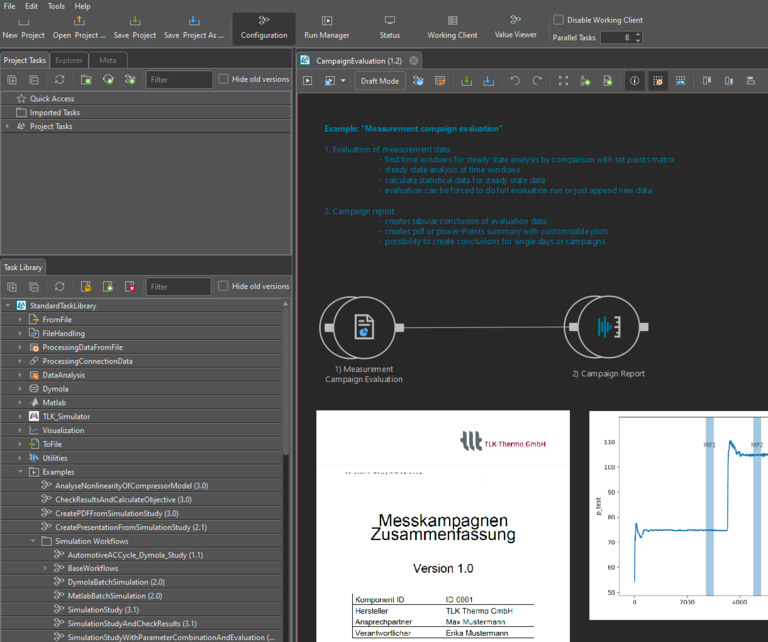This screenshot has height=642, width=768.
Task: Open the Tools menu
Action: click(56, 6)
